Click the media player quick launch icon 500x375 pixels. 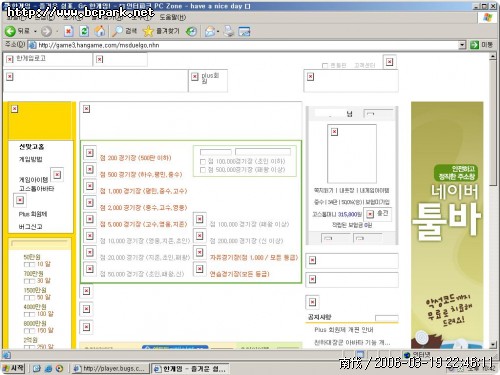click(x=60, y=368)
